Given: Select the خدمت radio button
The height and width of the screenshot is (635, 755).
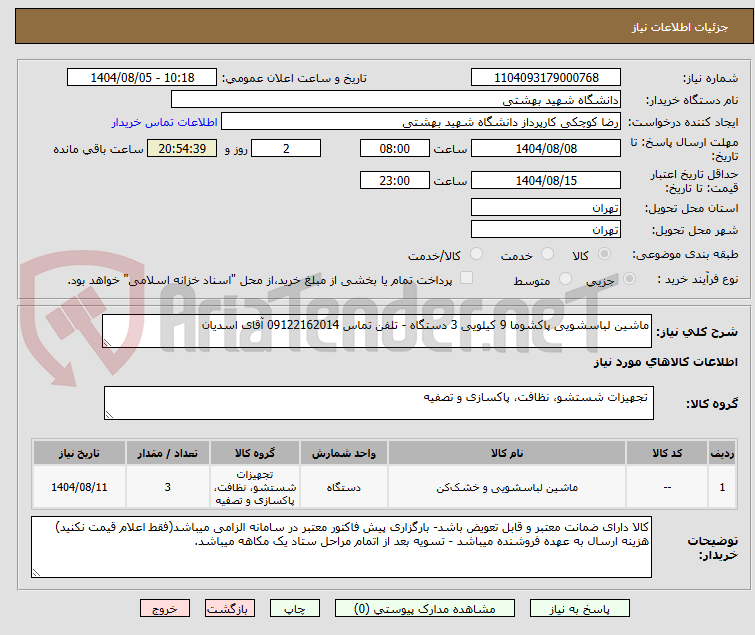Looking at the screenshot, I should (547, 254).
